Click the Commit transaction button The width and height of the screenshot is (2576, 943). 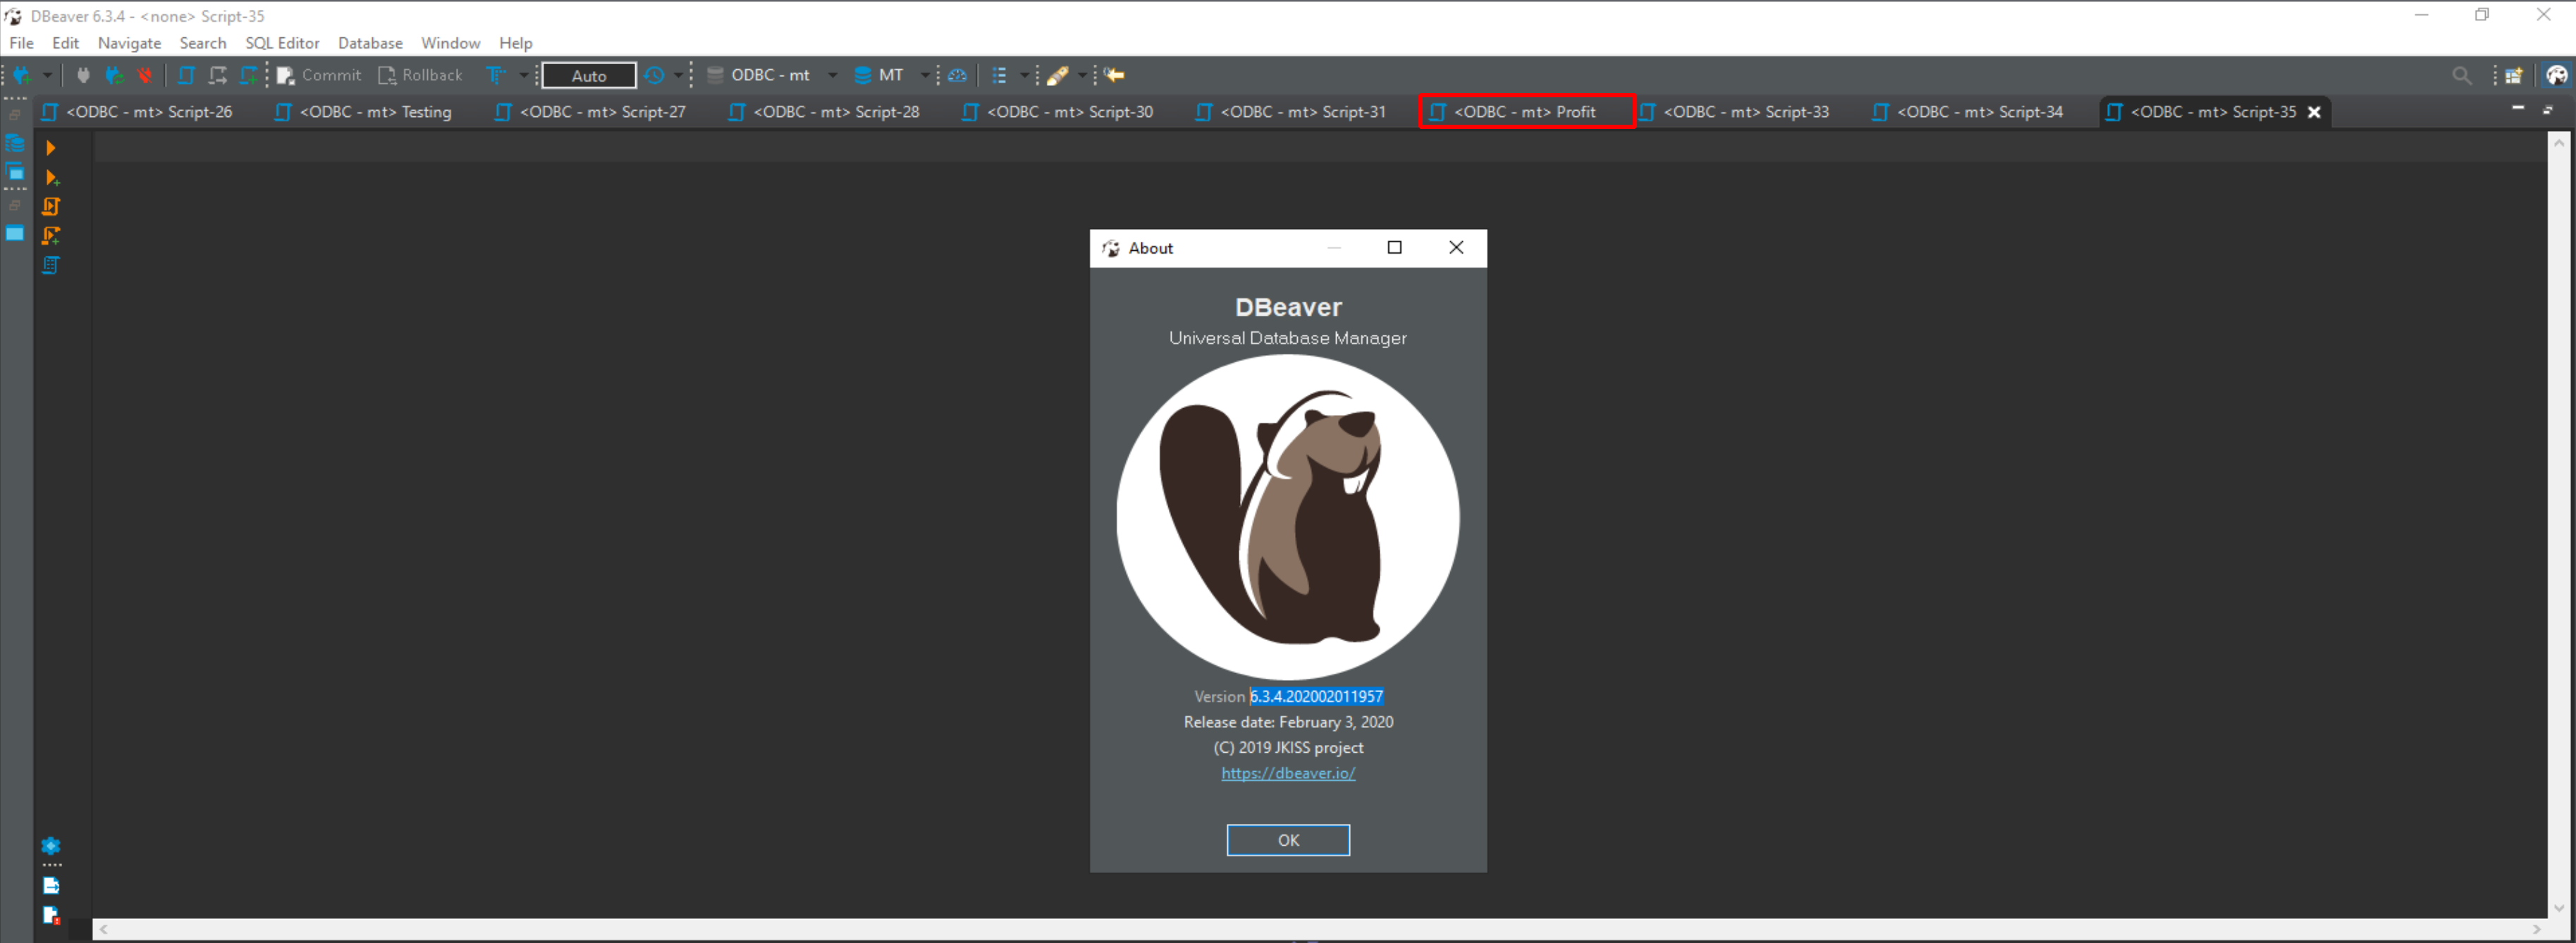click(x=319, y=75)
